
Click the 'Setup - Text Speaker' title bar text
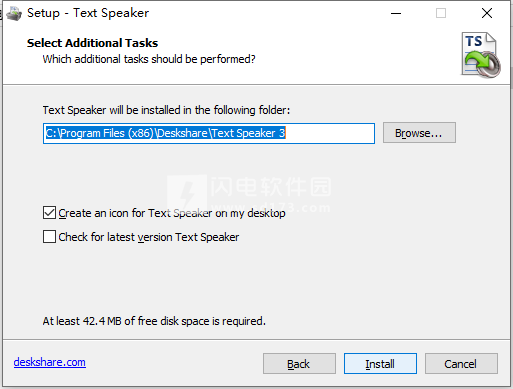(88, 13)
